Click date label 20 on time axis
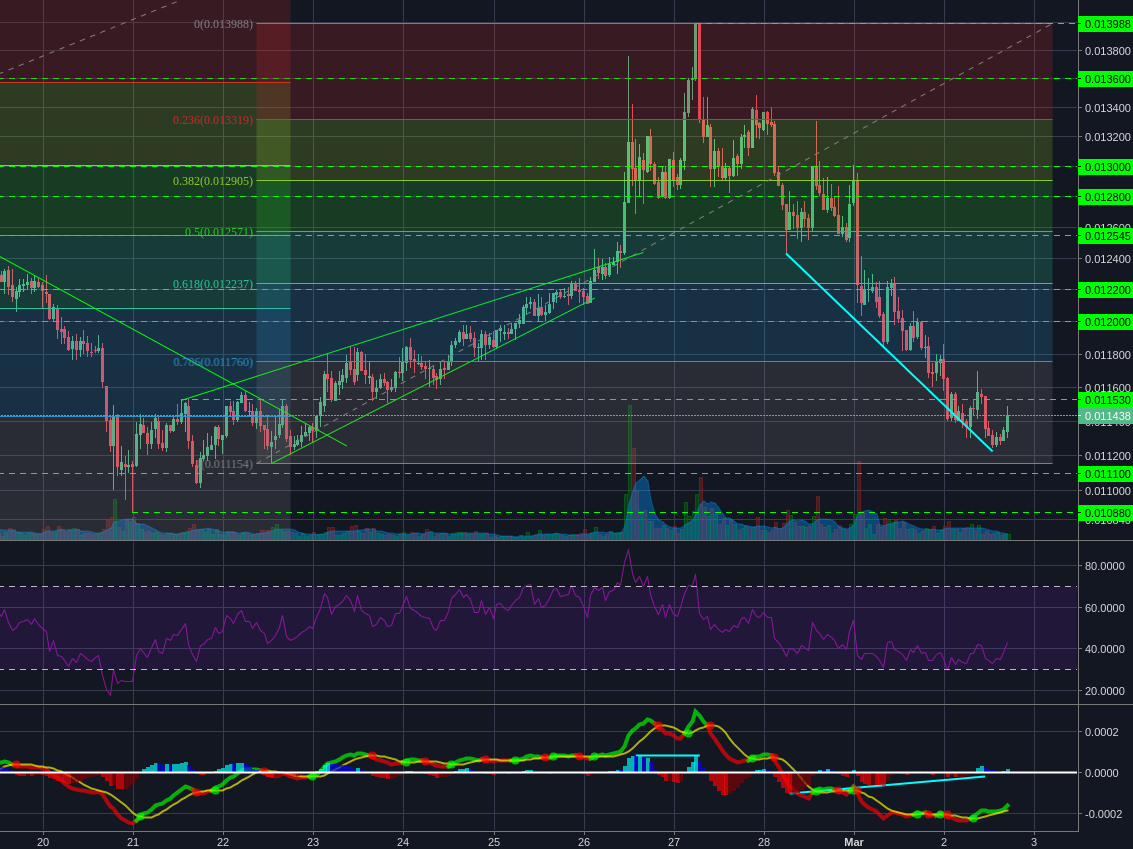This screenshot has height=849, width=1133. [x=43, y=842]
